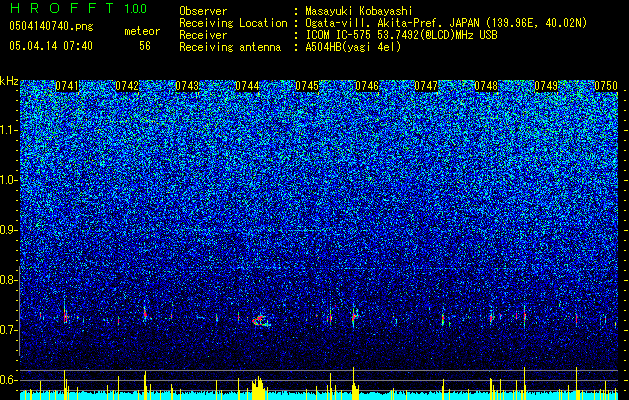
Task: Click the receiver text ICOM IC-575 53.7492
Action: [401, 35]
